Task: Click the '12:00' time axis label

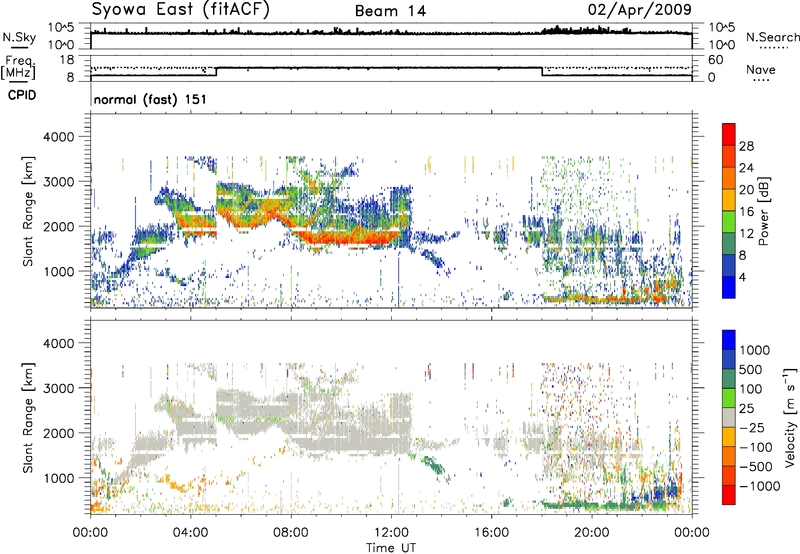Action: [391, 533]
